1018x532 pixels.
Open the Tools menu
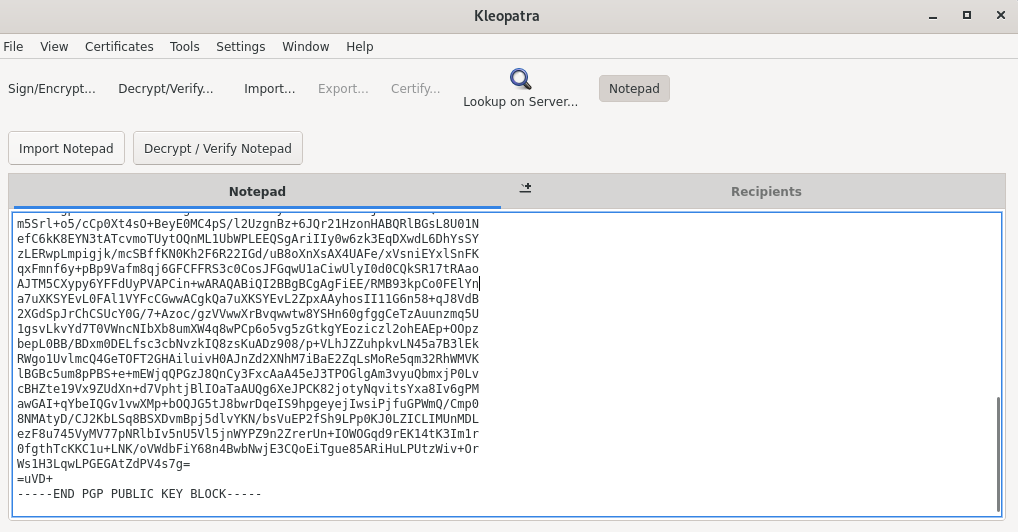click(185, 47)
